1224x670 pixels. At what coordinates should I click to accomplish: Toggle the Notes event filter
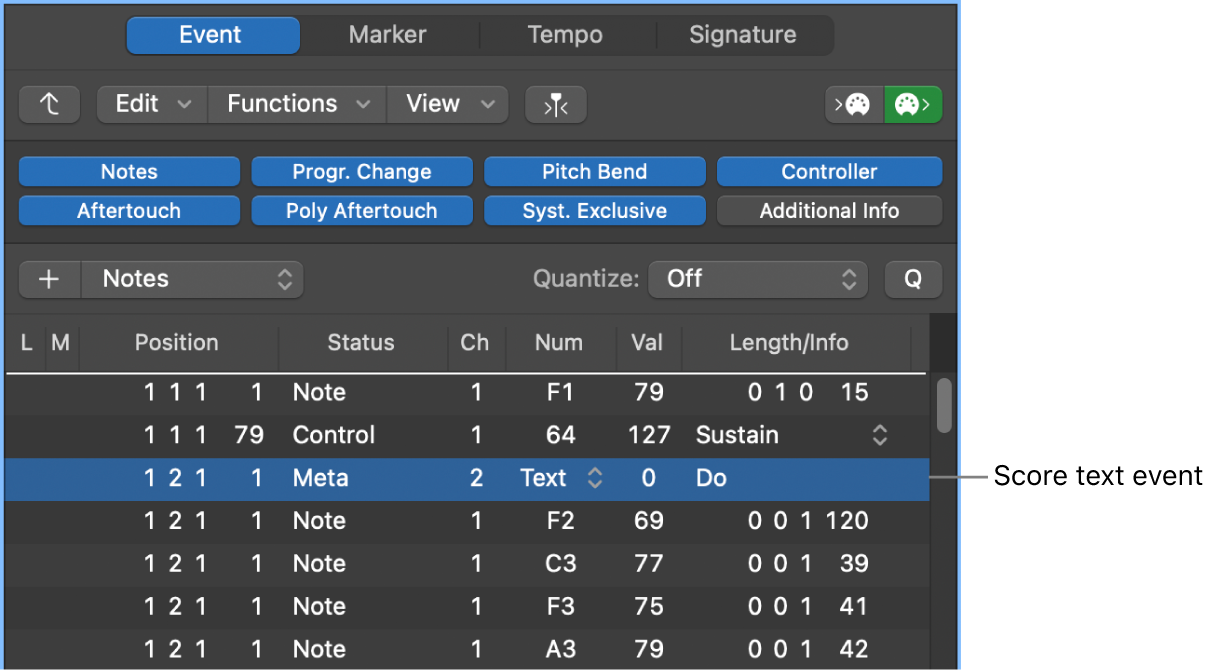pos(129,171)
